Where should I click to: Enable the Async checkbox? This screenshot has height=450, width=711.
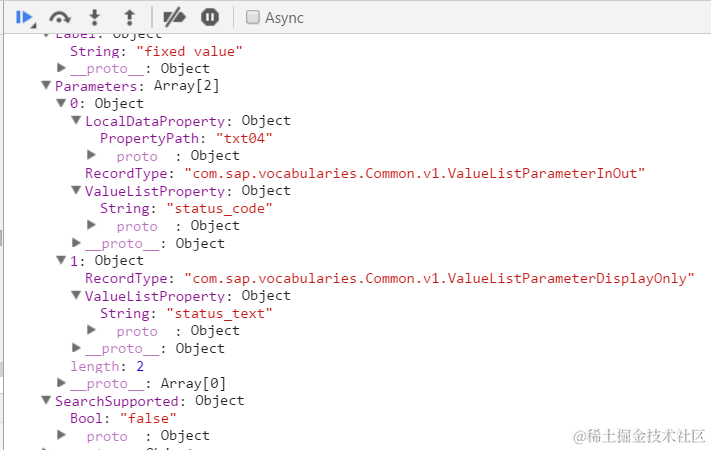tap(253, 17)
